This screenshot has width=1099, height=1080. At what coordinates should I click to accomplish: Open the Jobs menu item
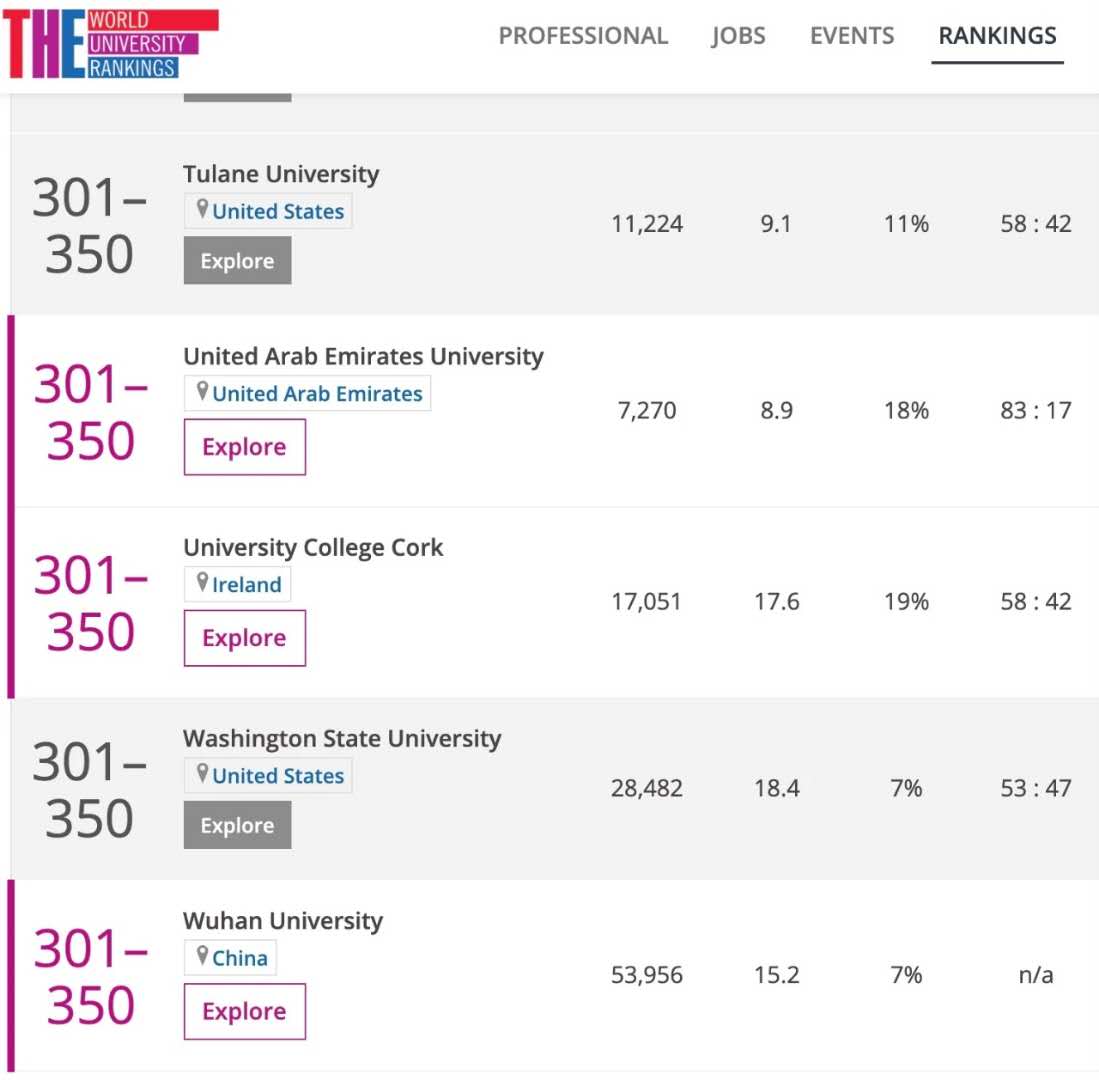pyautogui.click(x=738, y=36)
